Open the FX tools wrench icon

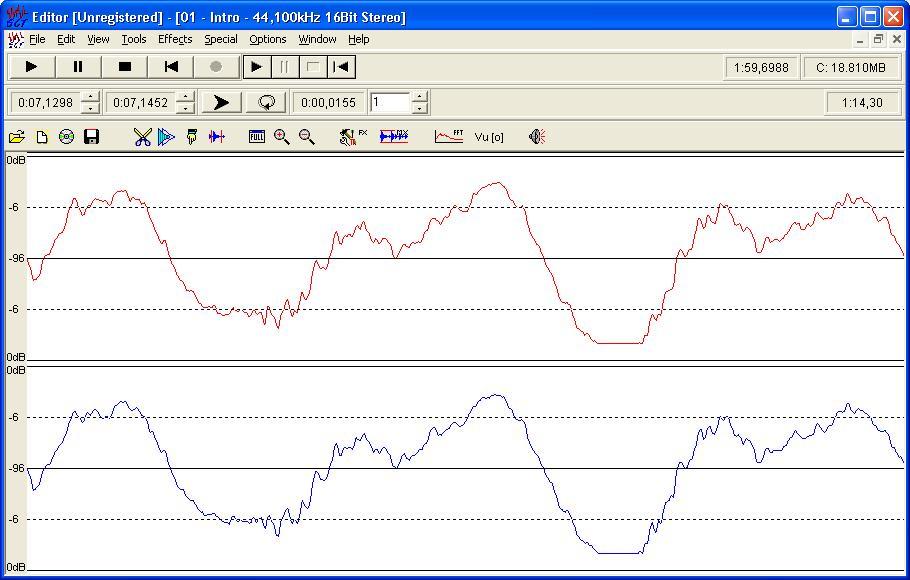[x=353, y=137]
